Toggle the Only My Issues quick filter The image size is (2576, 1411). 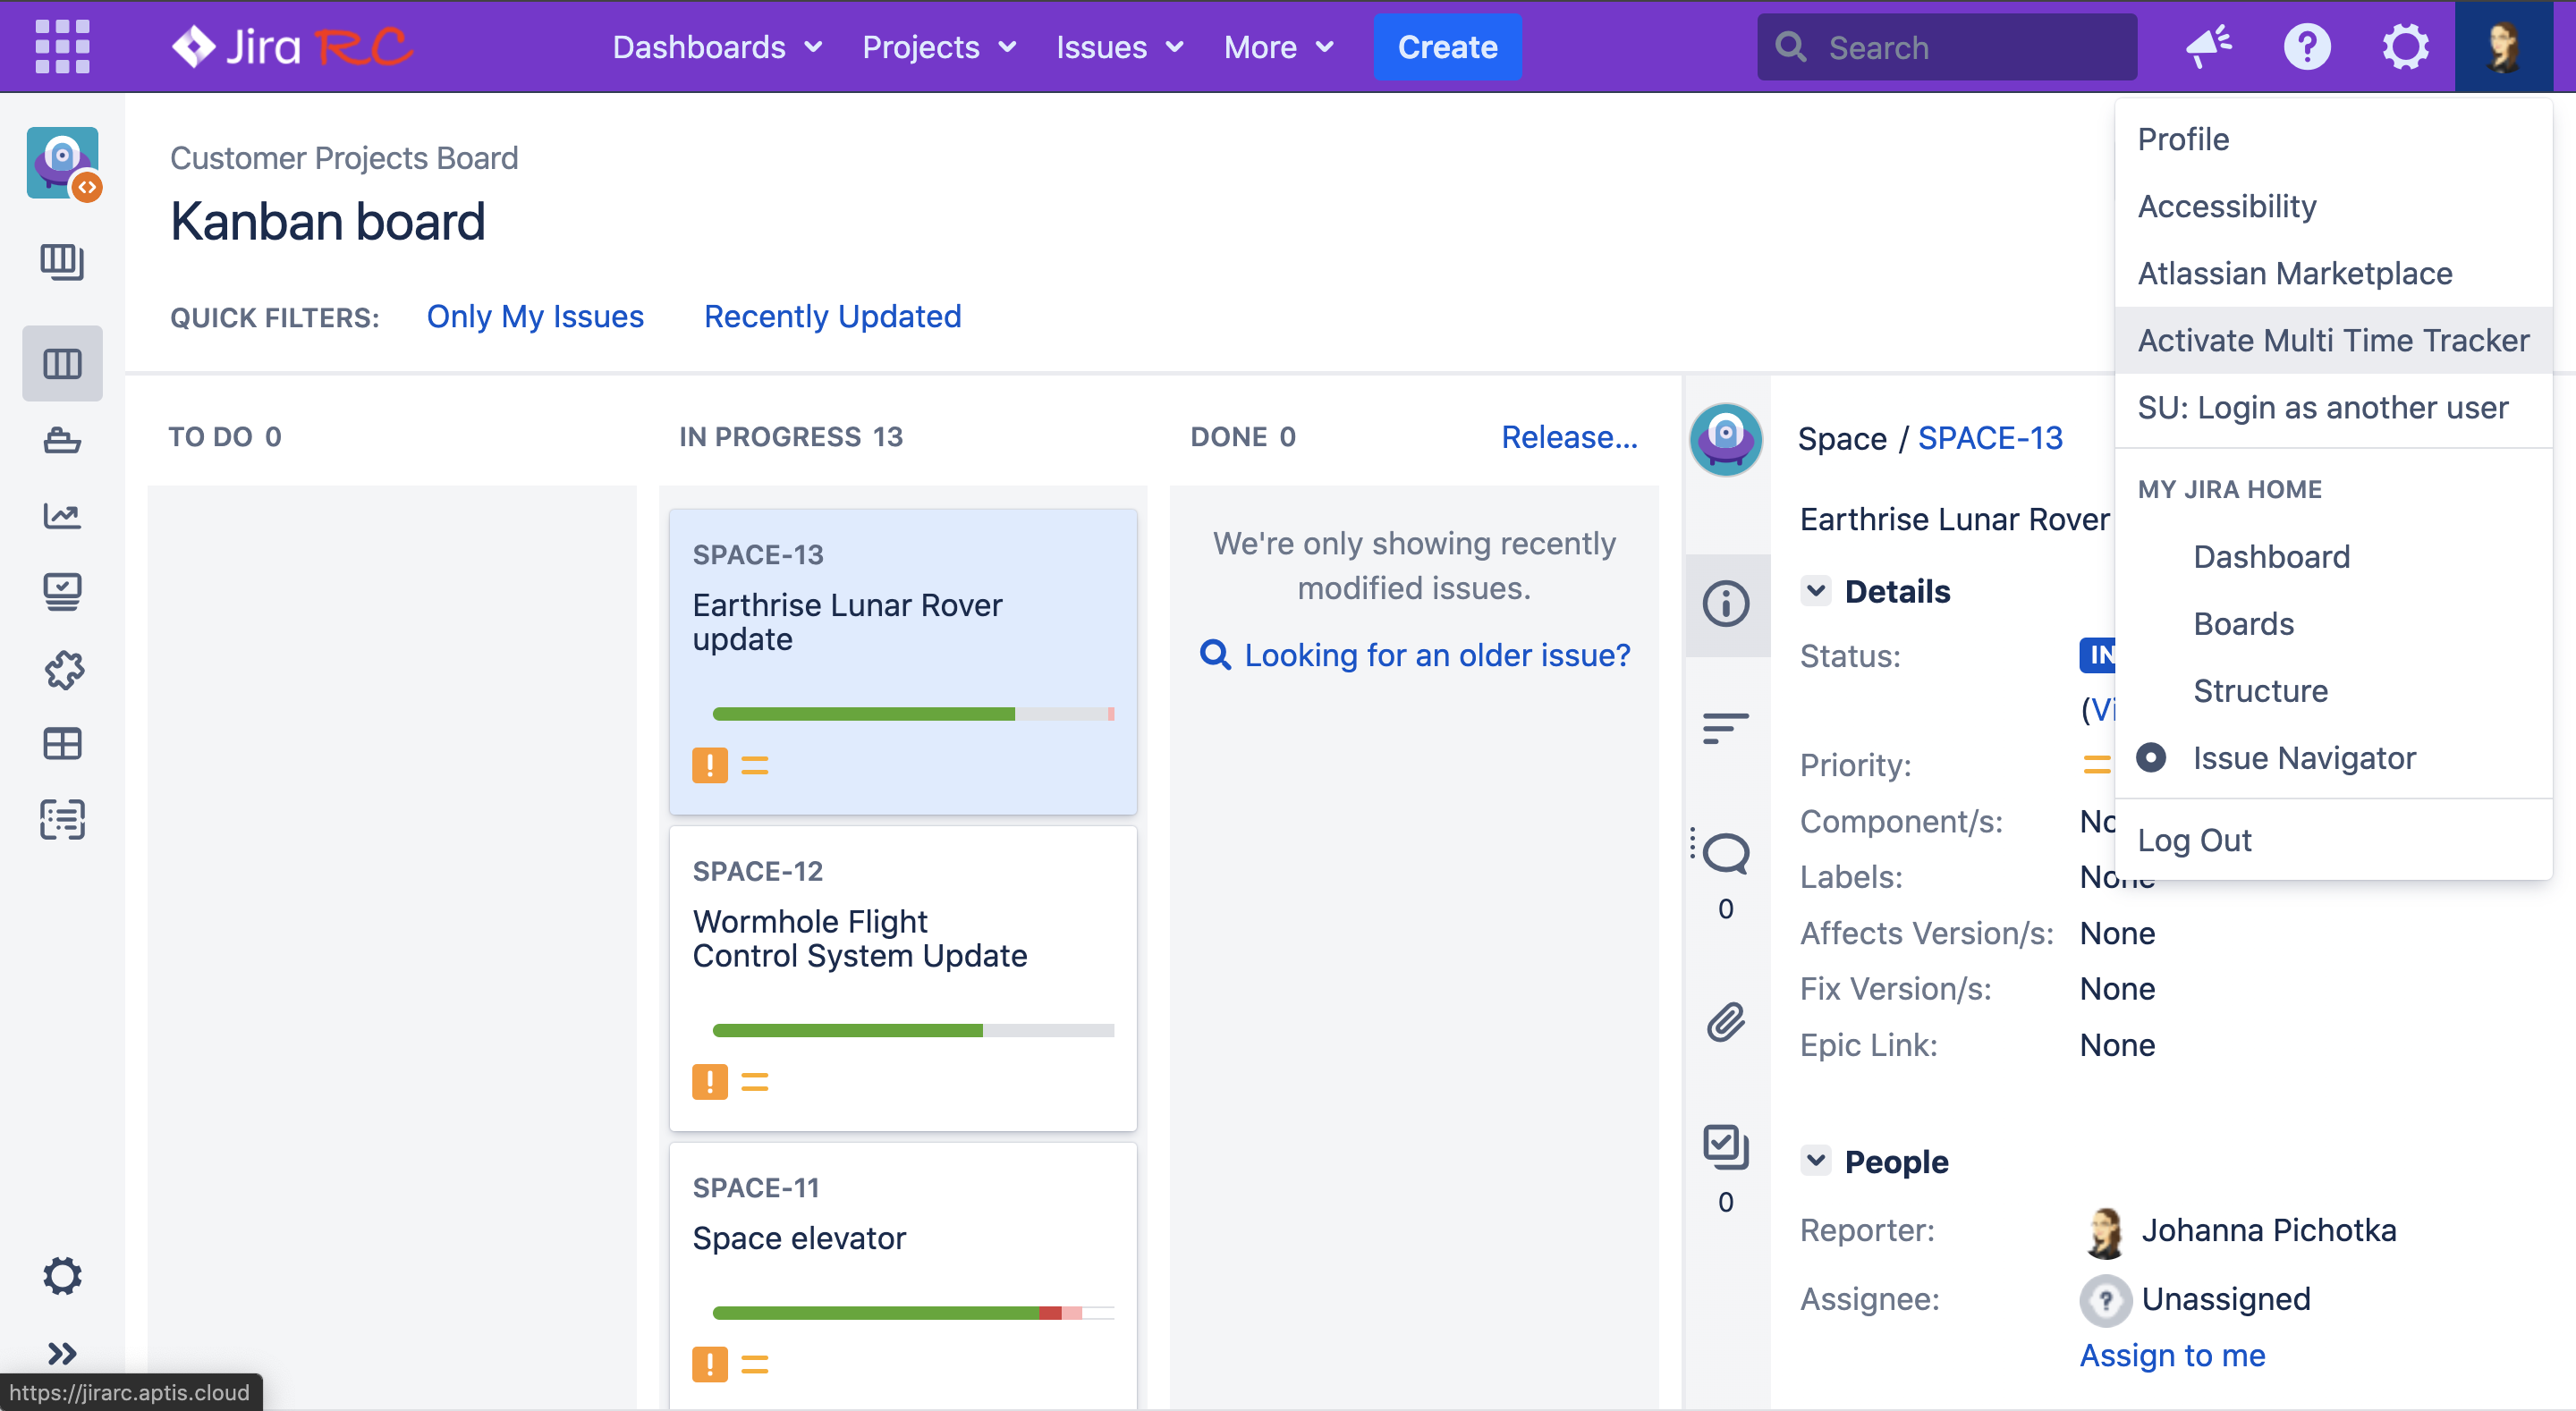[x=535, y=316]
